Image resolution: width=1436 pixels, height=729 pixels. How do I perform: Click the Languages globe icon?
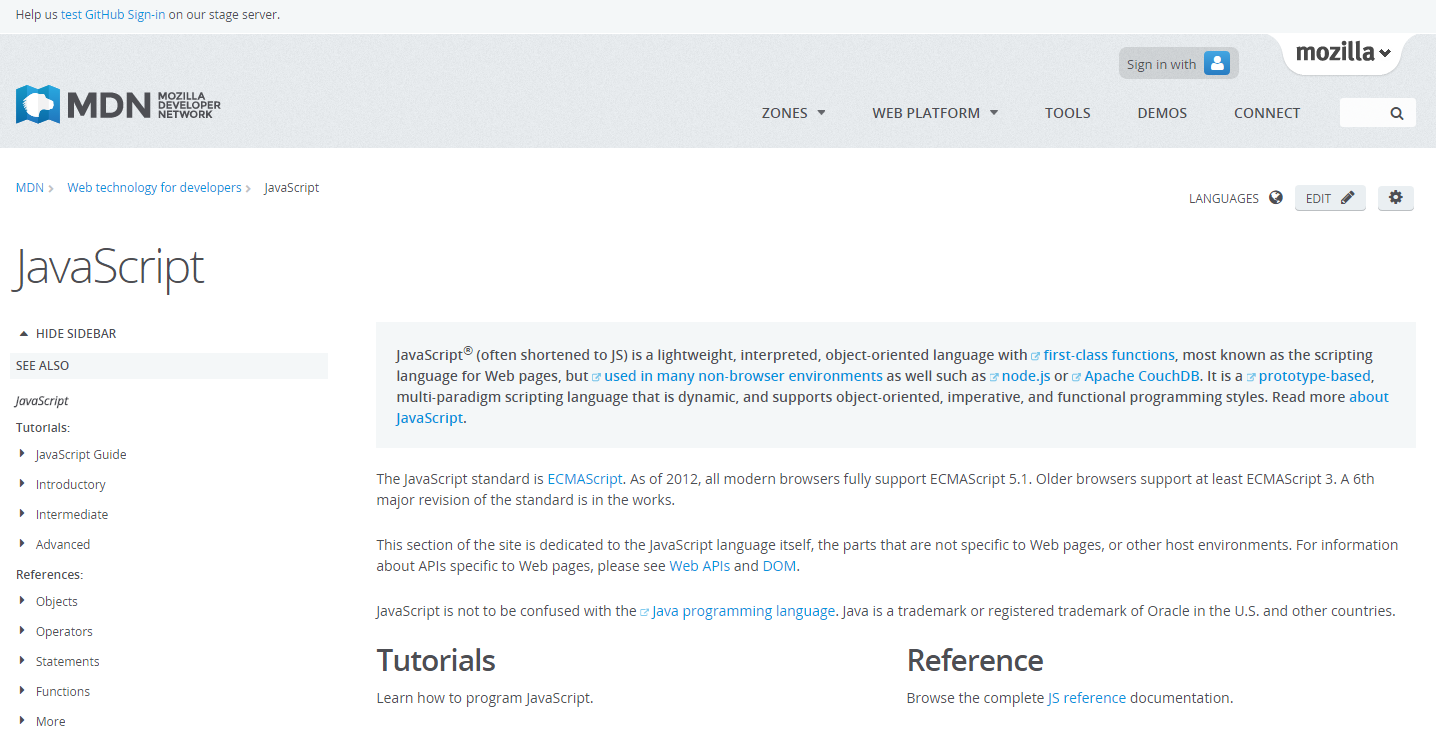(x=1275, y=198)
